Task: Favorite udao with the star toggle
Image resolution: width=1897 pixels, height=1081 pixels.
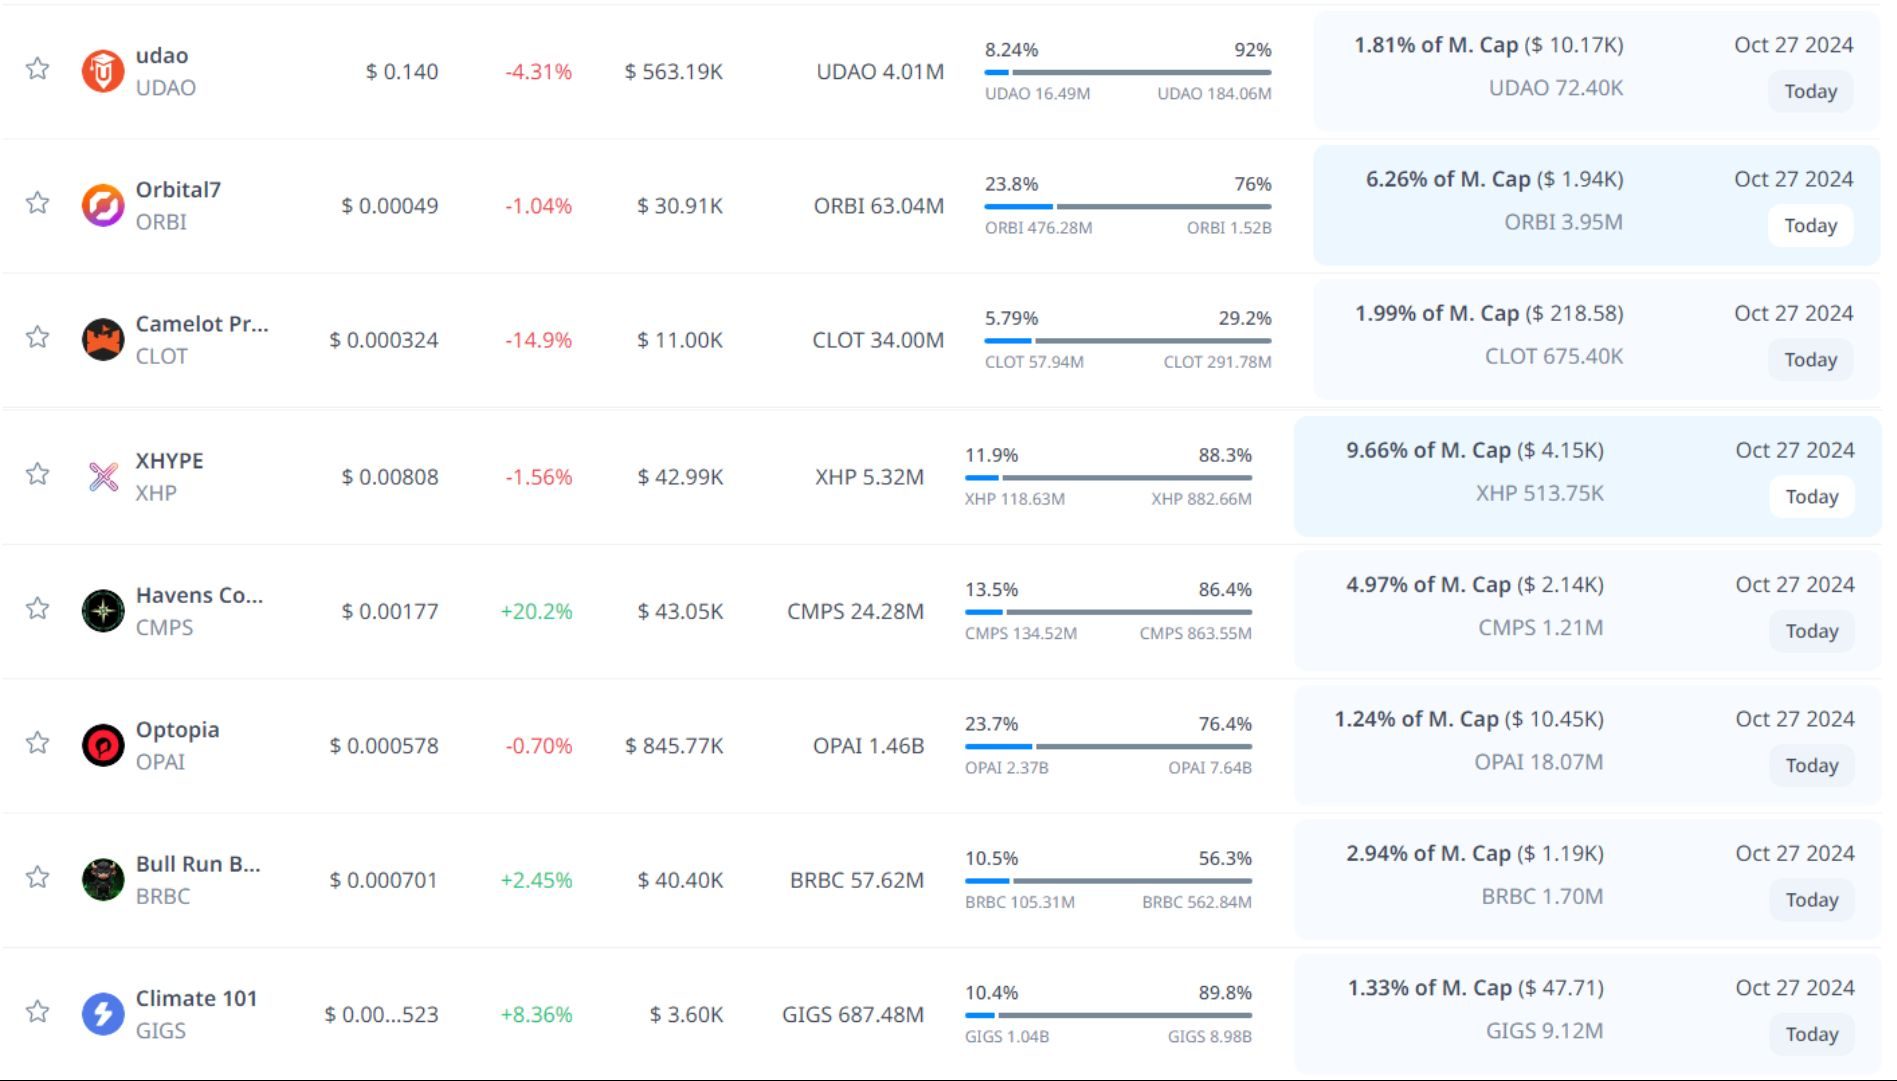Action: 38,69
